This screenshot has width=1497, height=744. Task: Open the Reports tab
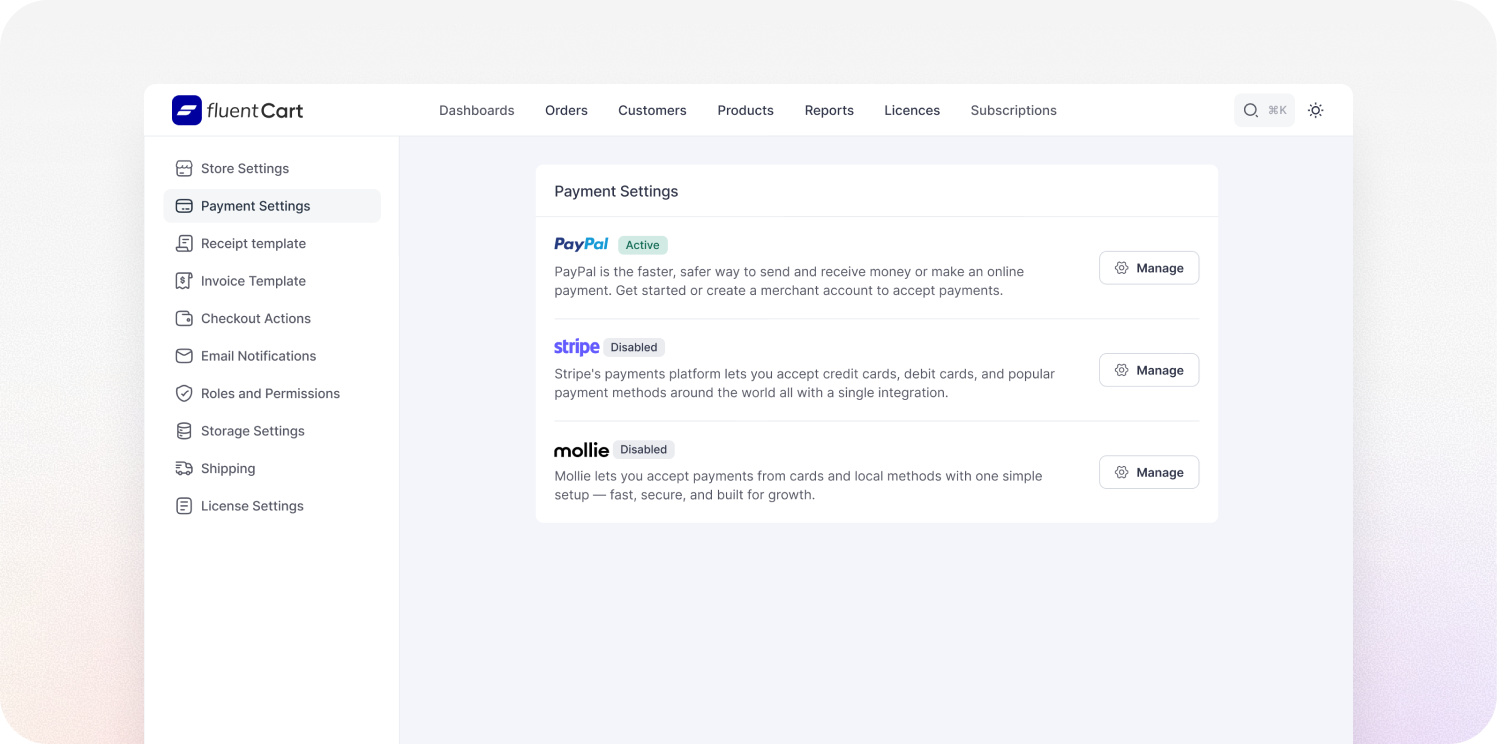point(829,111)
